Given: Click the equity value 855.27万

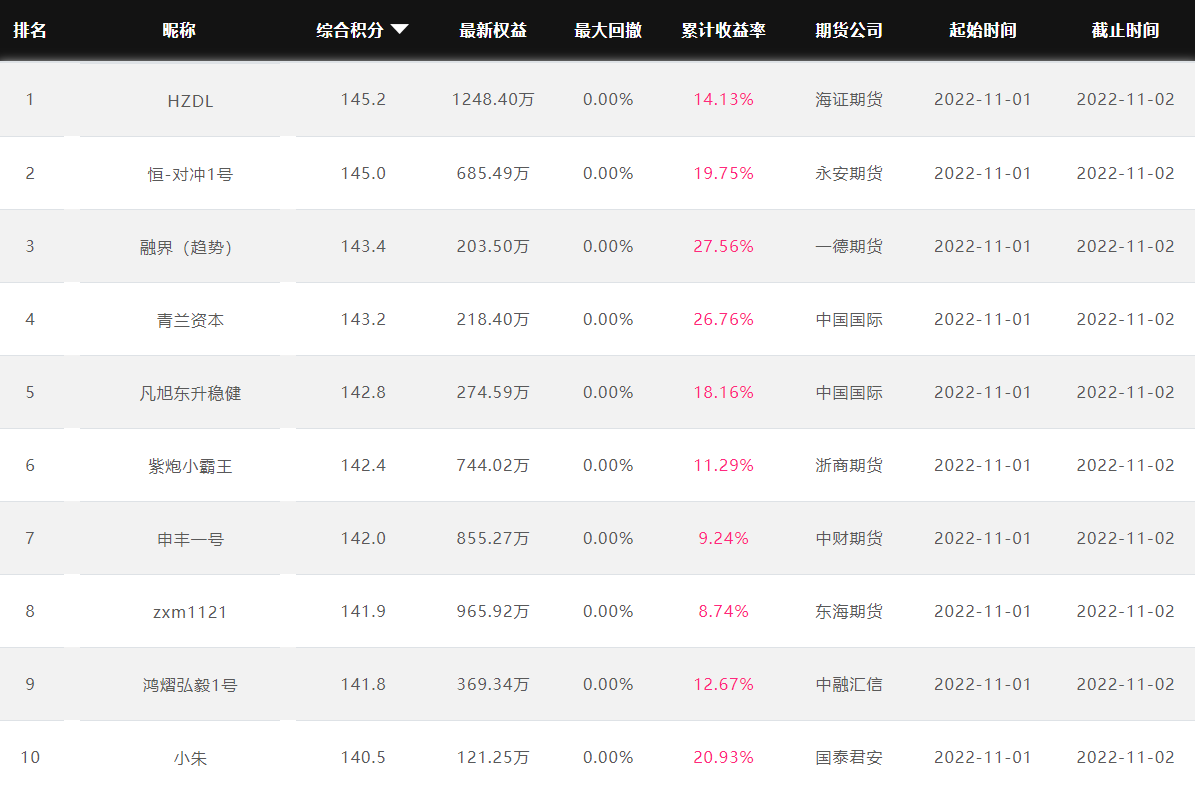Looking at the screenshot, I should pyautogui.click(x=493, y=539).
